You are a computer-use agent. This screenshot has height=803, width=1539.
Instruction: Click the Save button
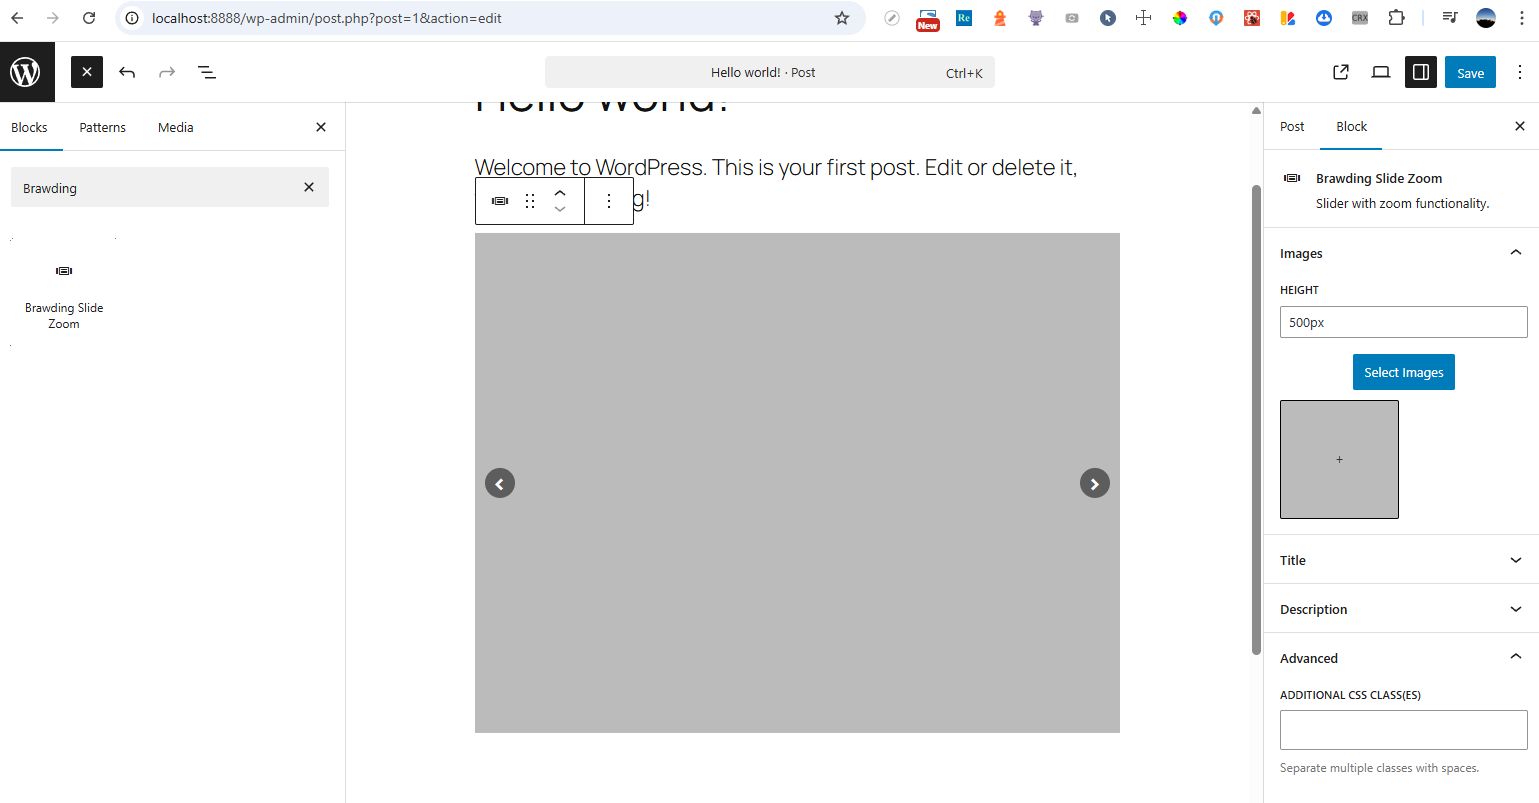(1470, 72)
